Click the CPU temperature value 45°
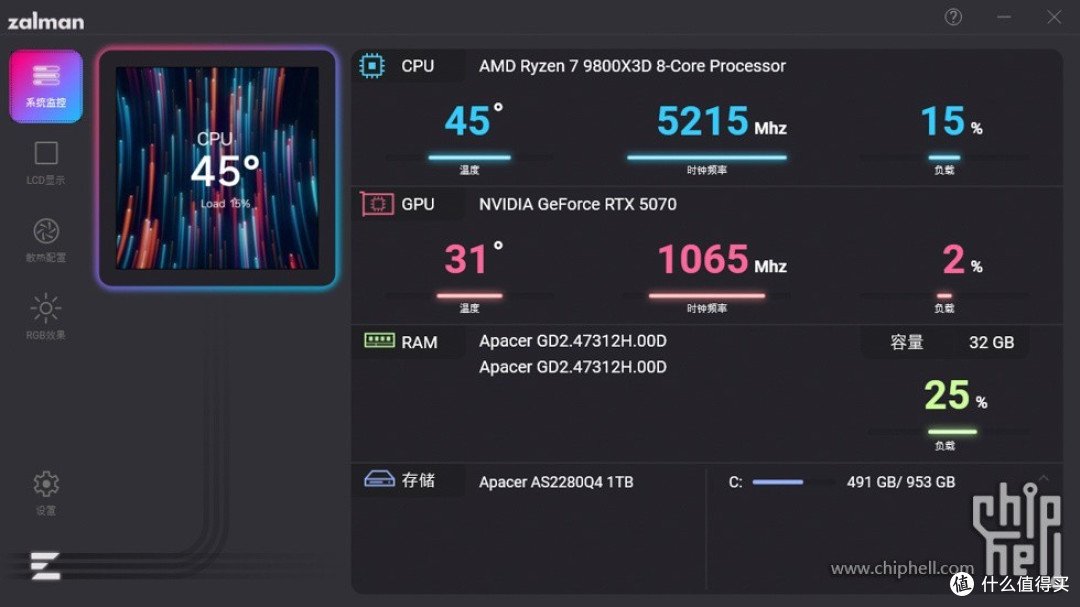The height and width of the screenshot is (607, 1080). [x=474, y=121]
